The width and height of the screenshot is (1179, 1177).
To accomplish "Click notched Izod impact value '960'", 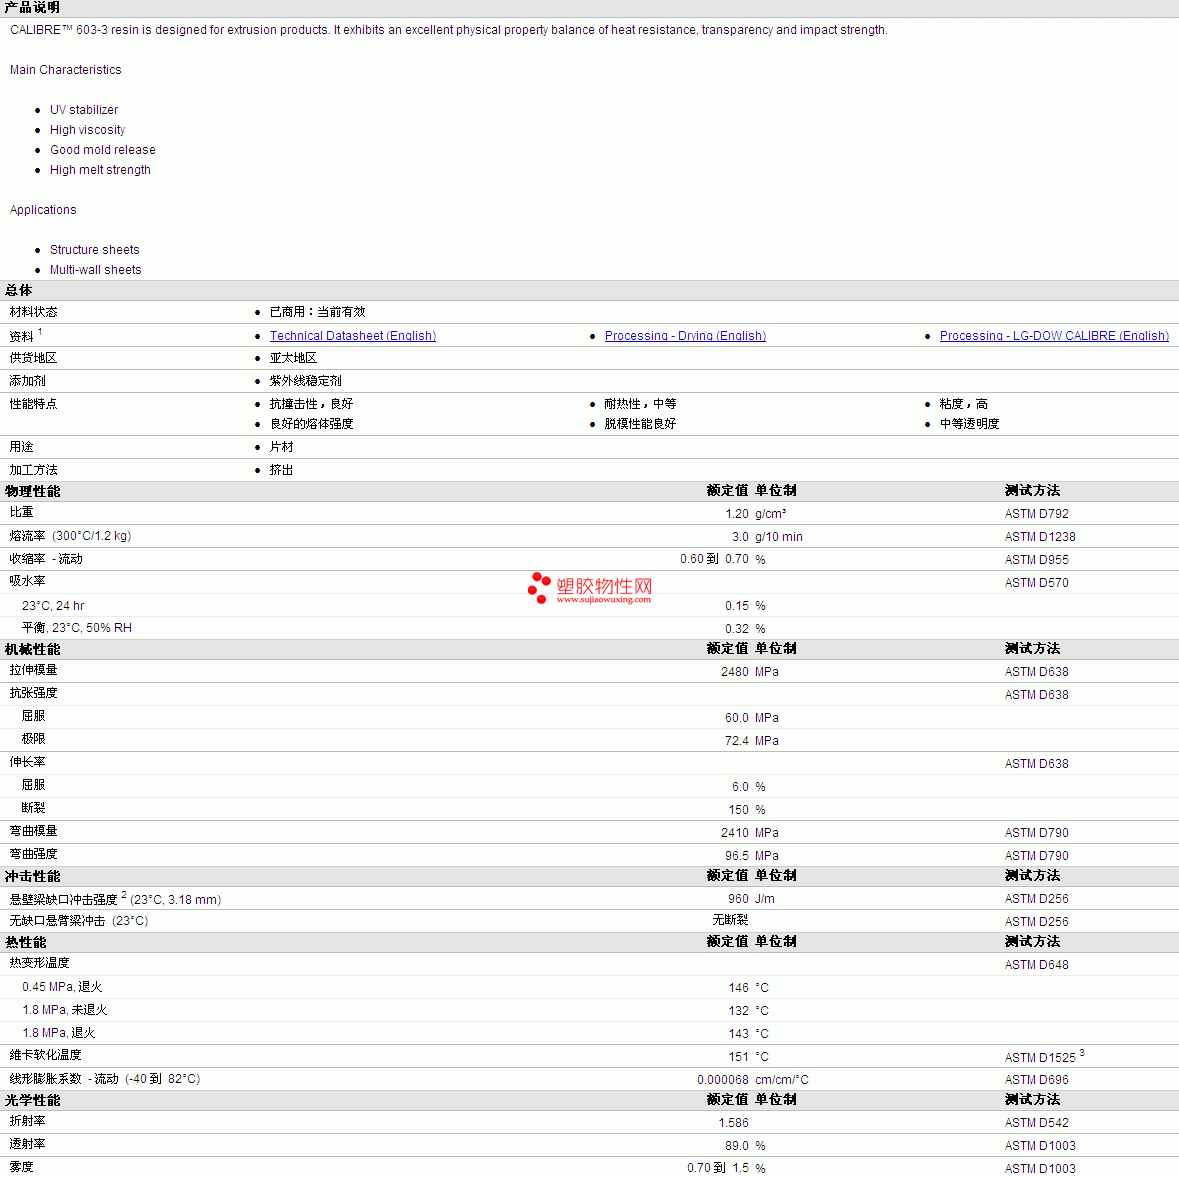I will (x=738, y=899).
